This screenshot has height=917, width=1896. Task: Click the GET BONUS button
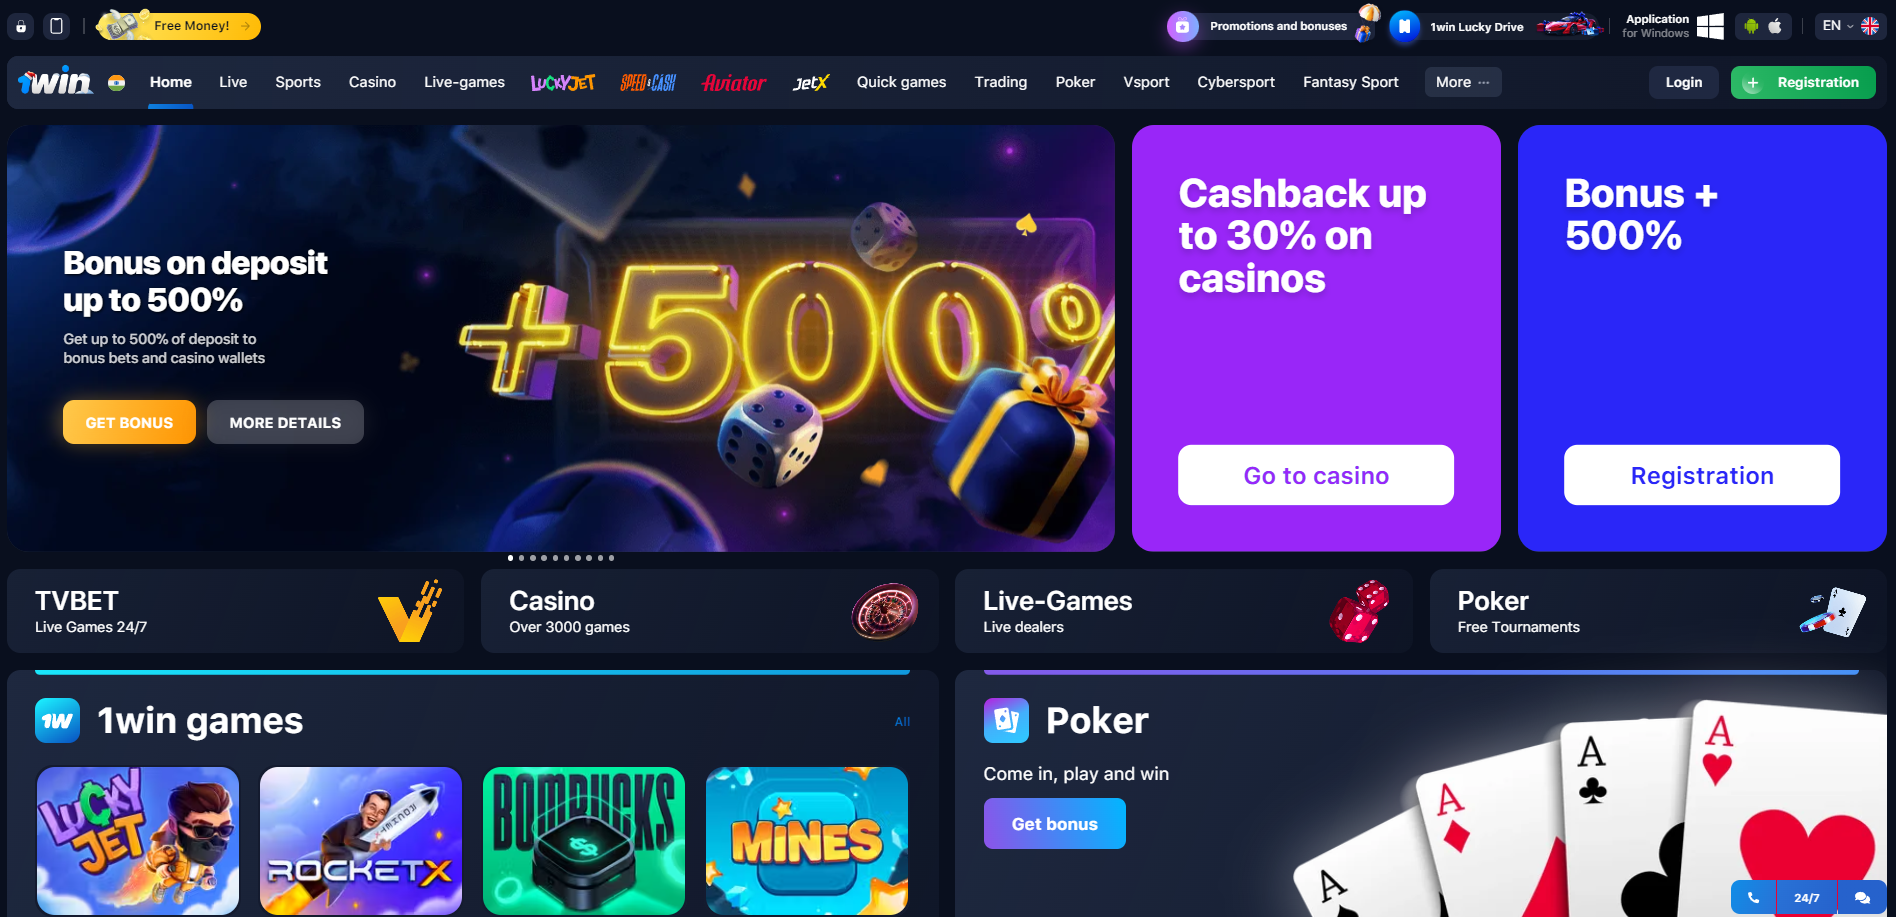click(129, 422)
